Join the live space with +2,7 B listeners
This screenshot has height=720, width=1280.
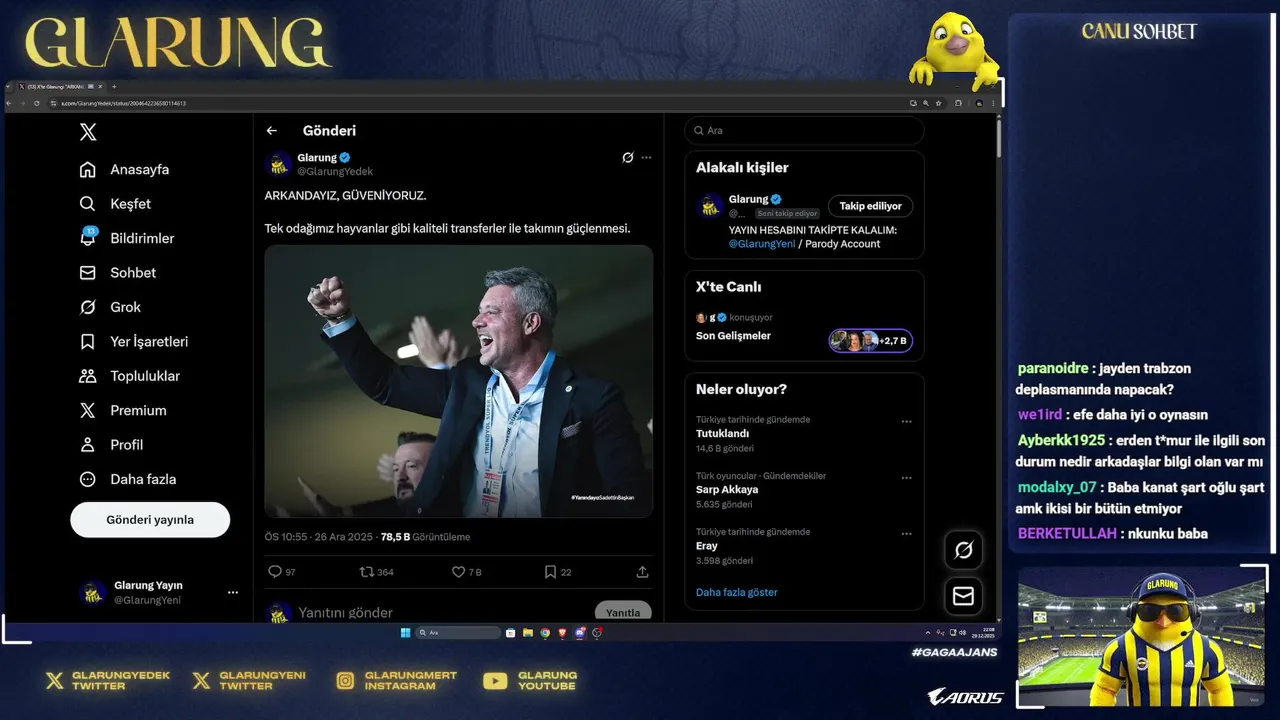pyautogui.click(x=870, y=341)
